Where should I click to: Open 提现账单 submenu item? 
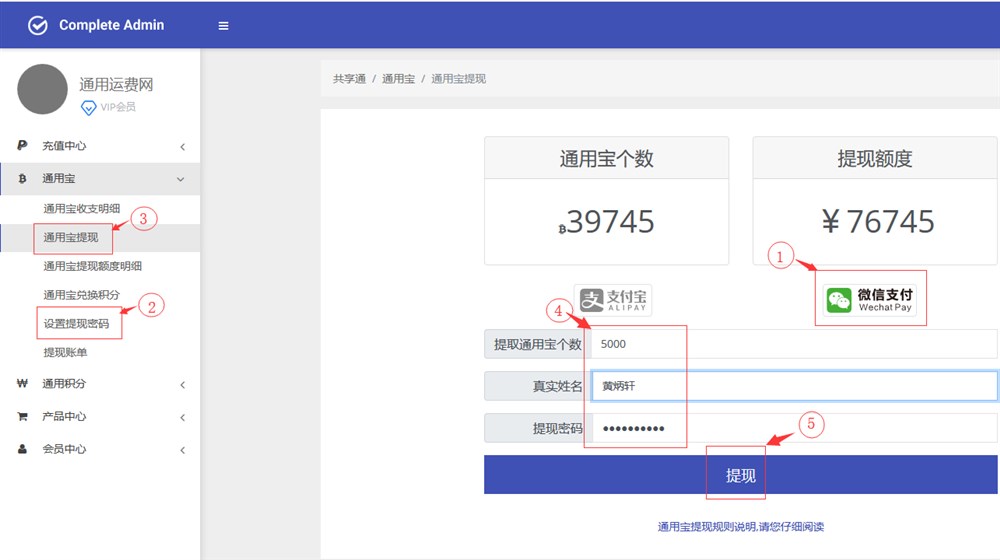click(65, 352)
